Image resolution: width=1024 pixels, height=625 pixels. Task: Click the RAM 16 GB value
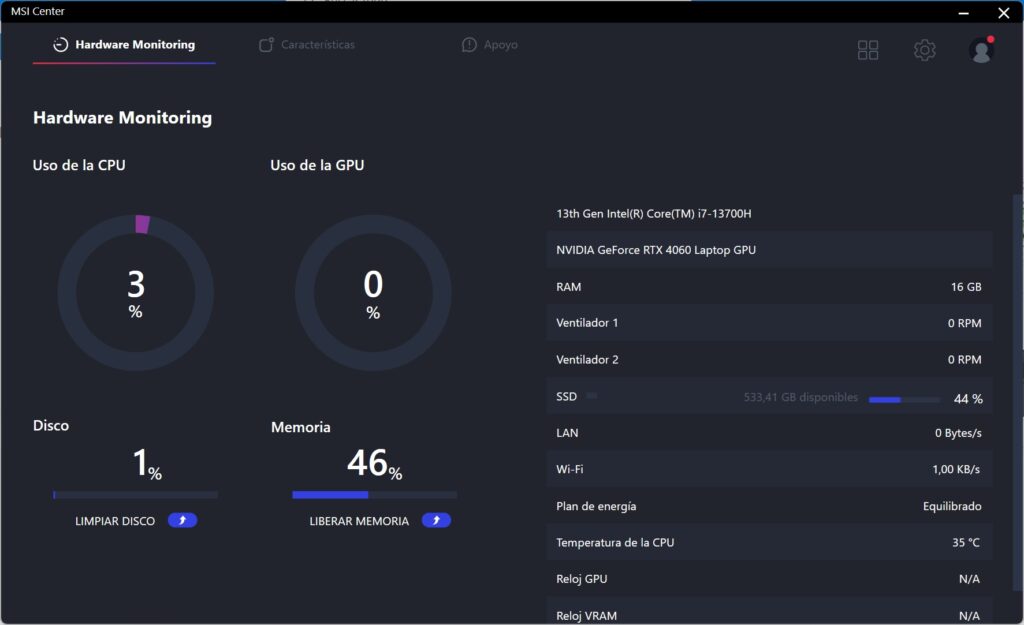coord(966,287)
